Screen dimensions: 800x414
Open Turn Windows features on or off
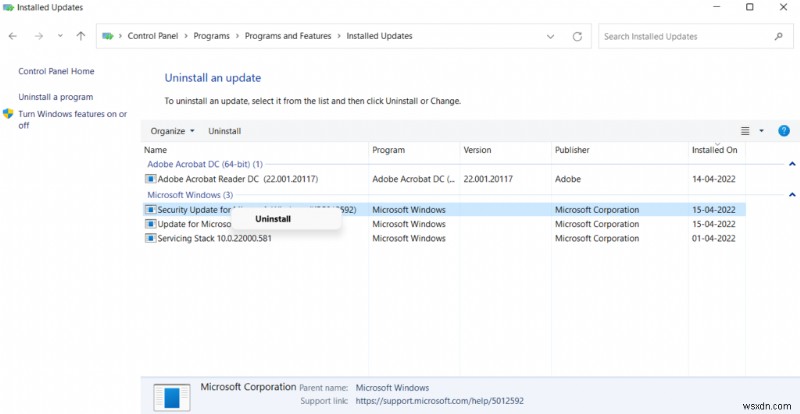pyautogui.click(x=72, y=119)
